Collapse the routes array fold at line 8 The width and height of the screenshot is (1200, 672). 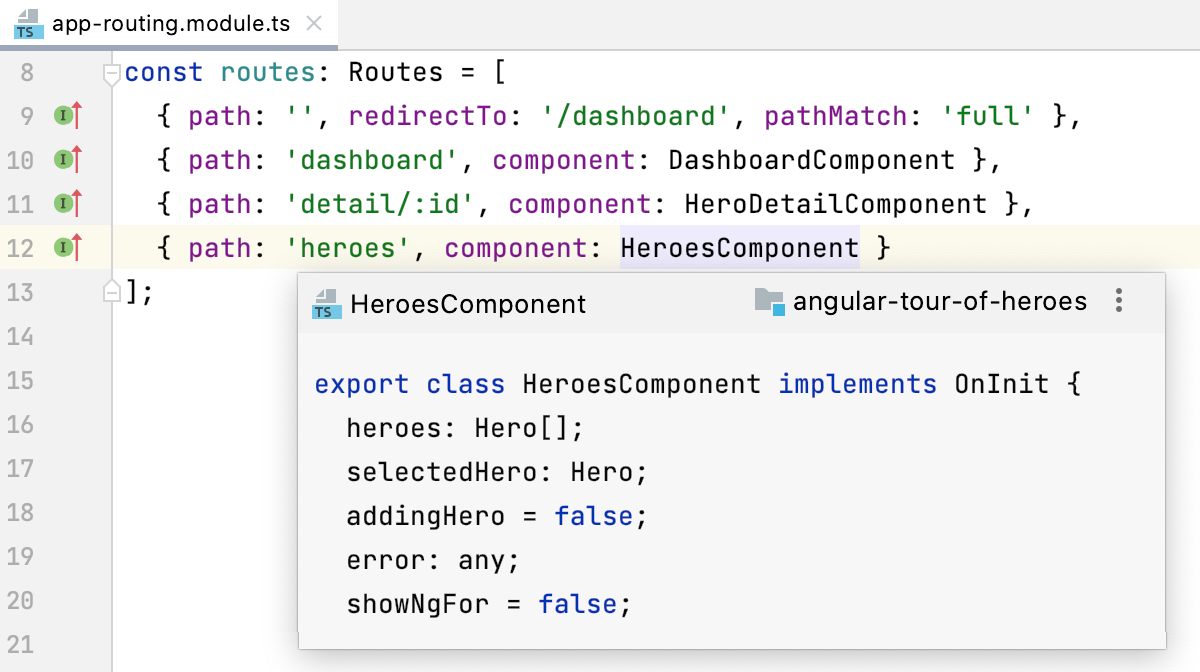112,73
